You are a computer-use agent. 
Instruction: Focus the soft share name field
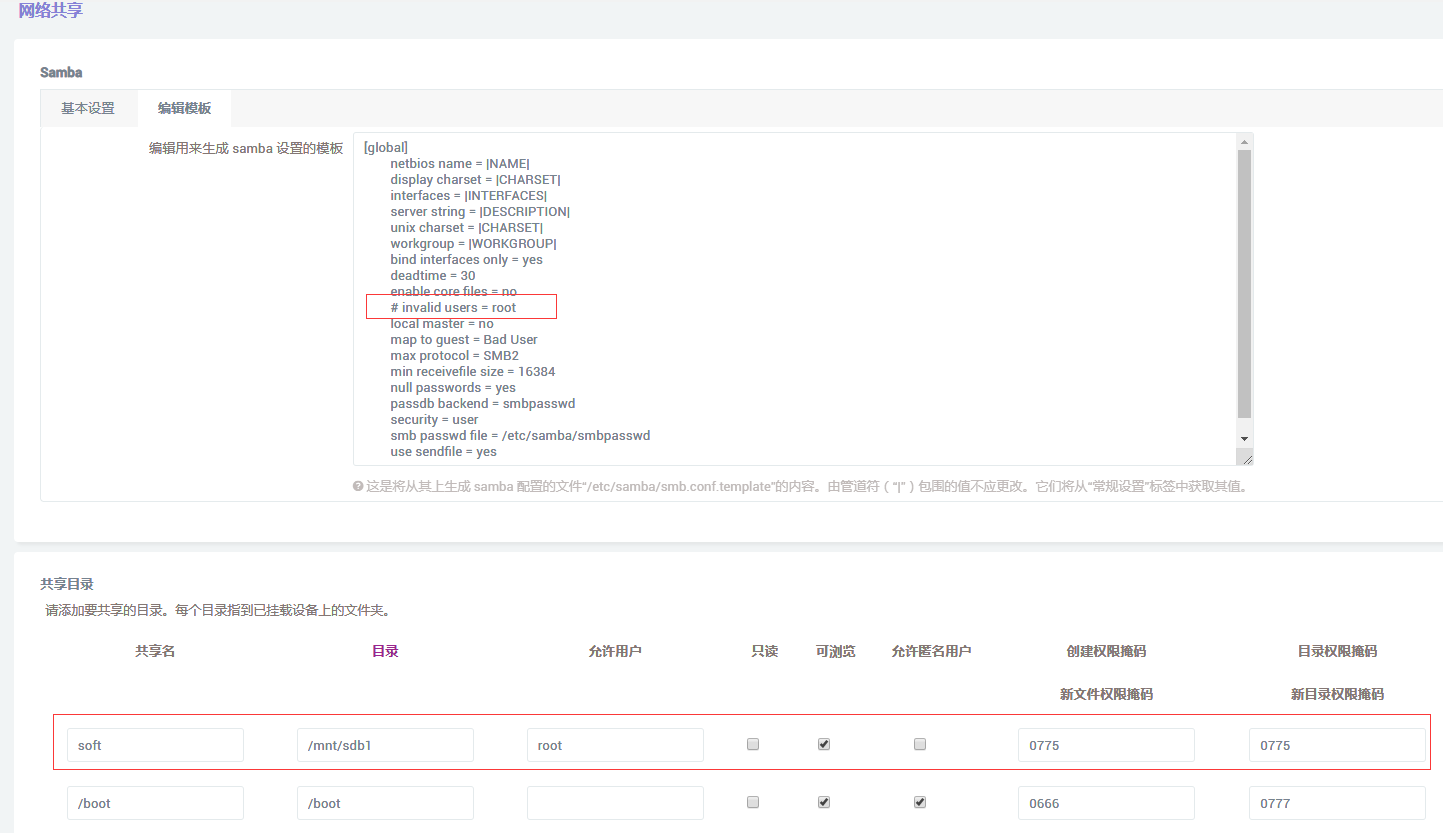[x=155, y=745]
